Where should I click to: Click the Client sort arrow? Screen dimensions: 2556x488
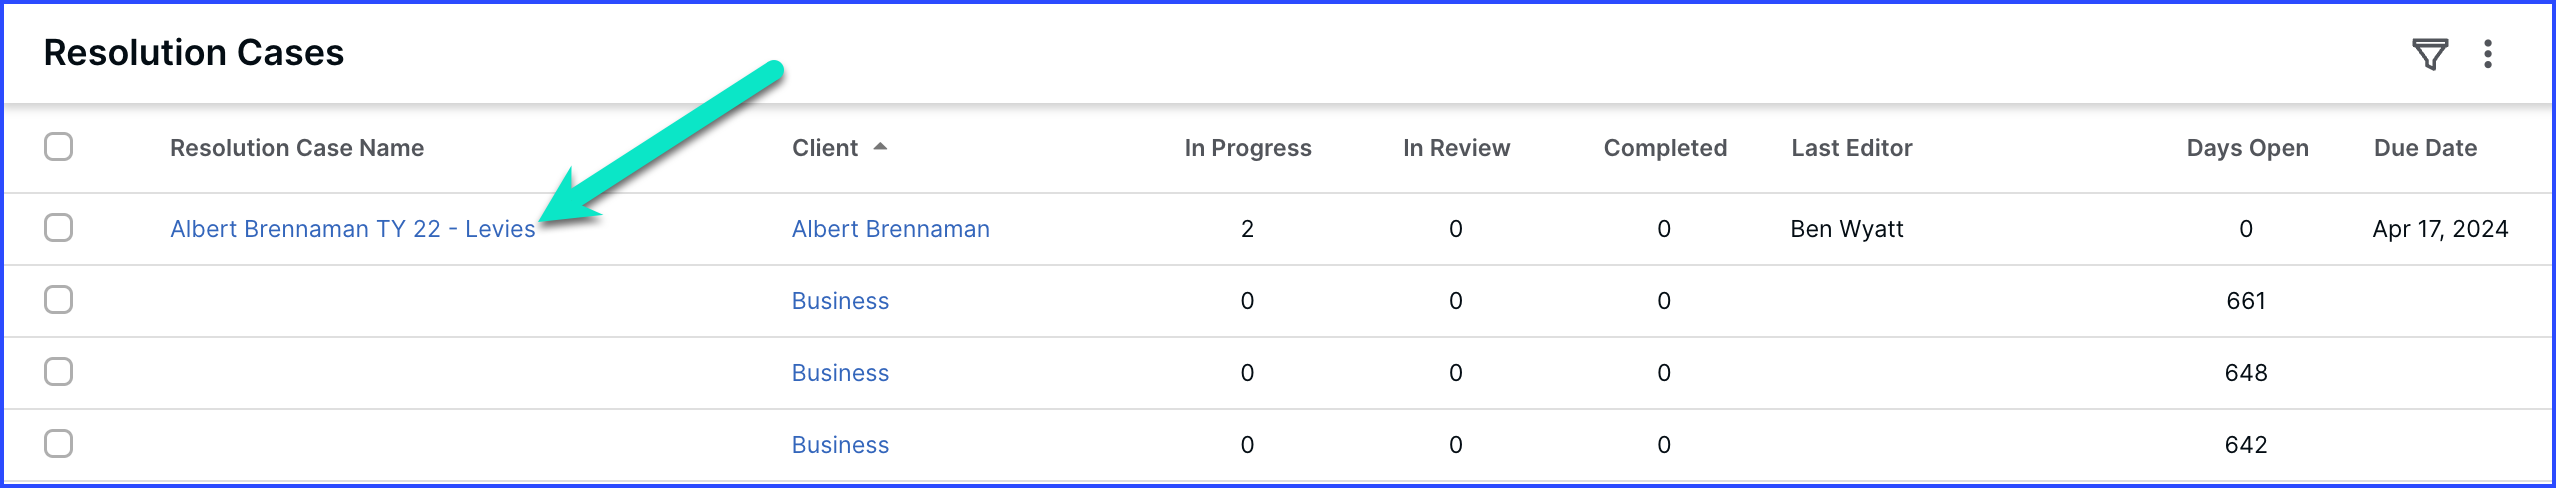(880, 147)
